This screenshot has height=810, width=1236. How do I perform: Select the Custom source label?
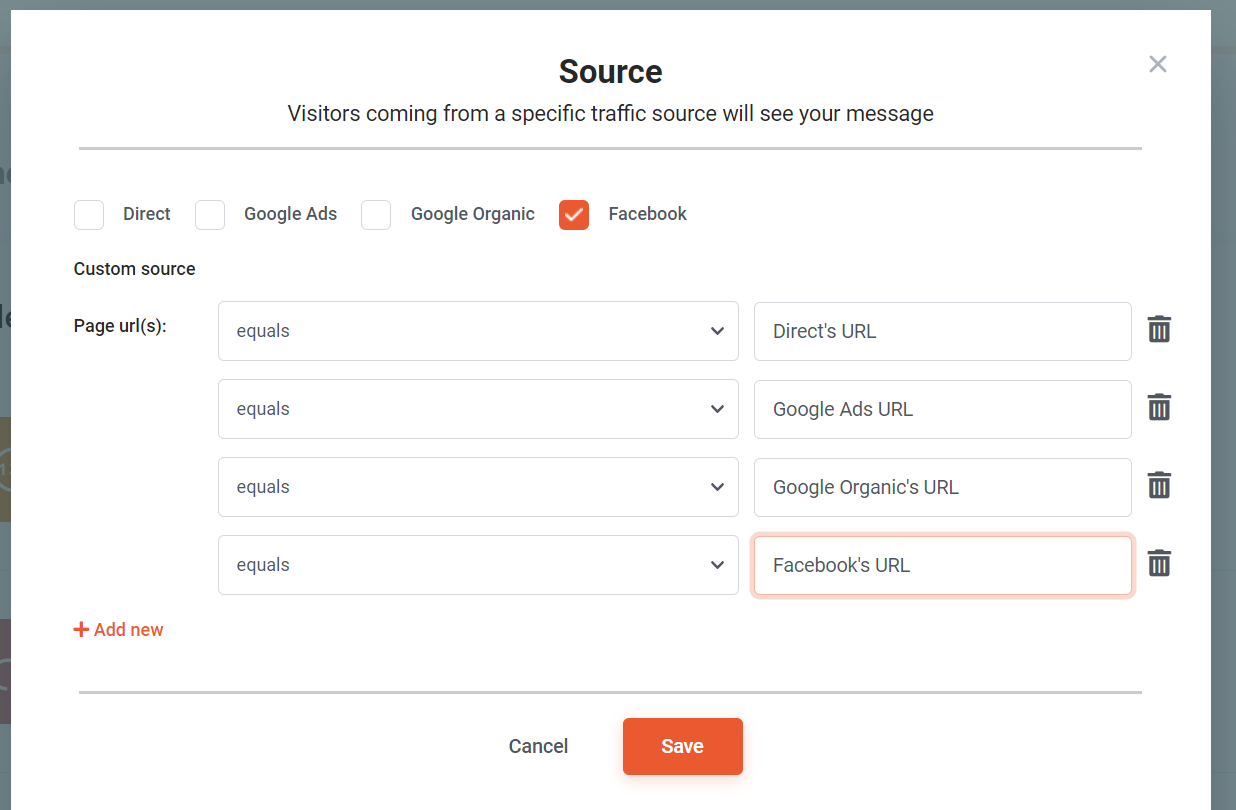135,269
